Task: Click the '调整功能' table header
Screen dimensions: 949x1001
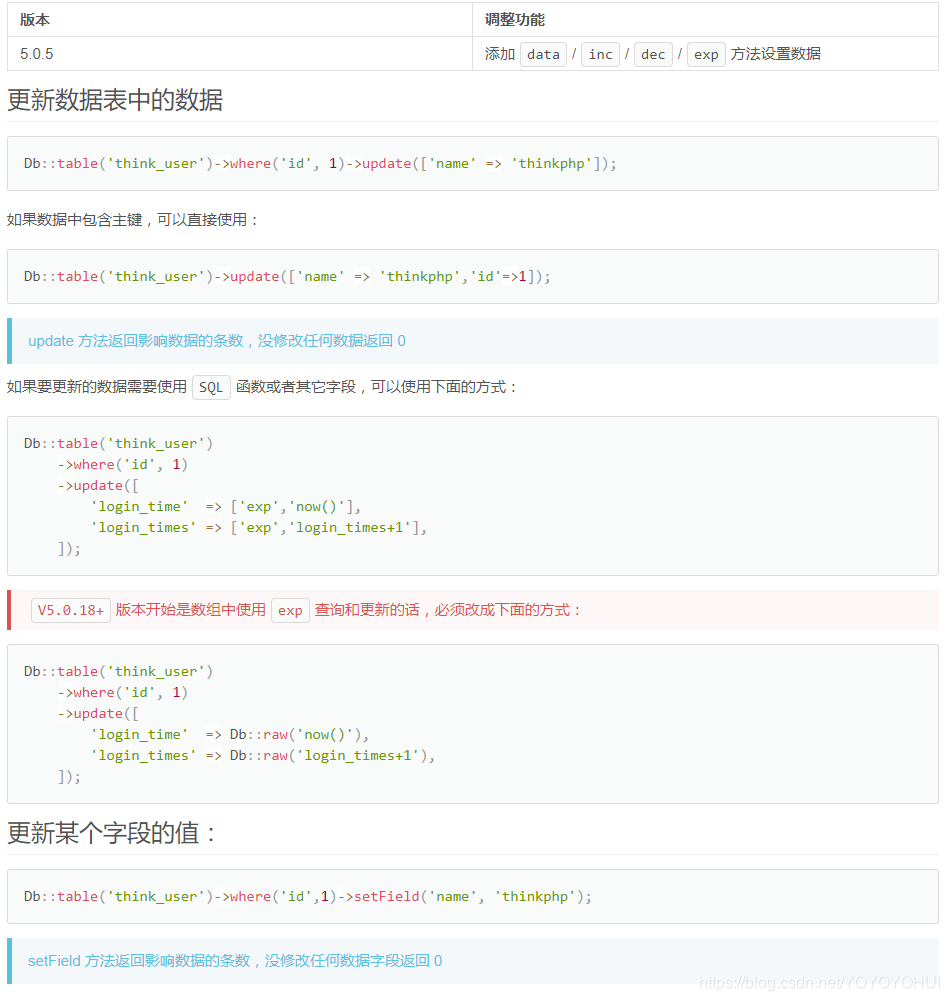Action: 705,20
